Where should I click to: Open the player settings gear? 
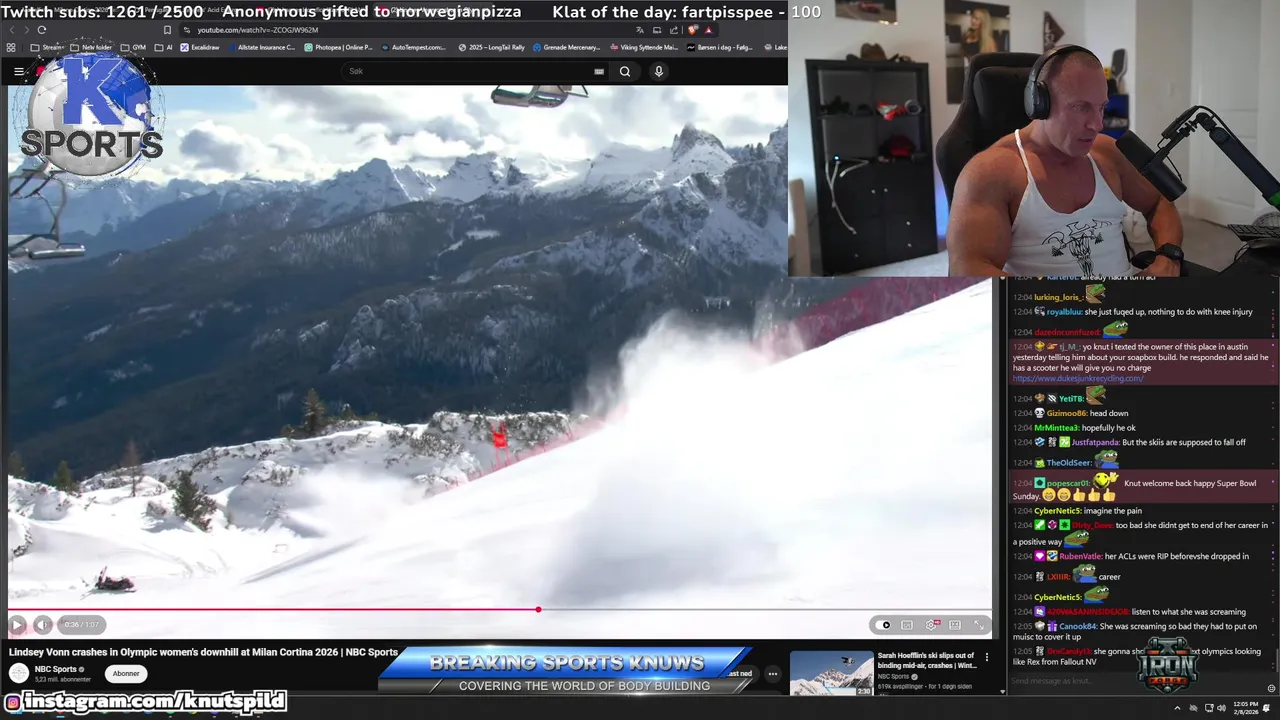[931, 625]
